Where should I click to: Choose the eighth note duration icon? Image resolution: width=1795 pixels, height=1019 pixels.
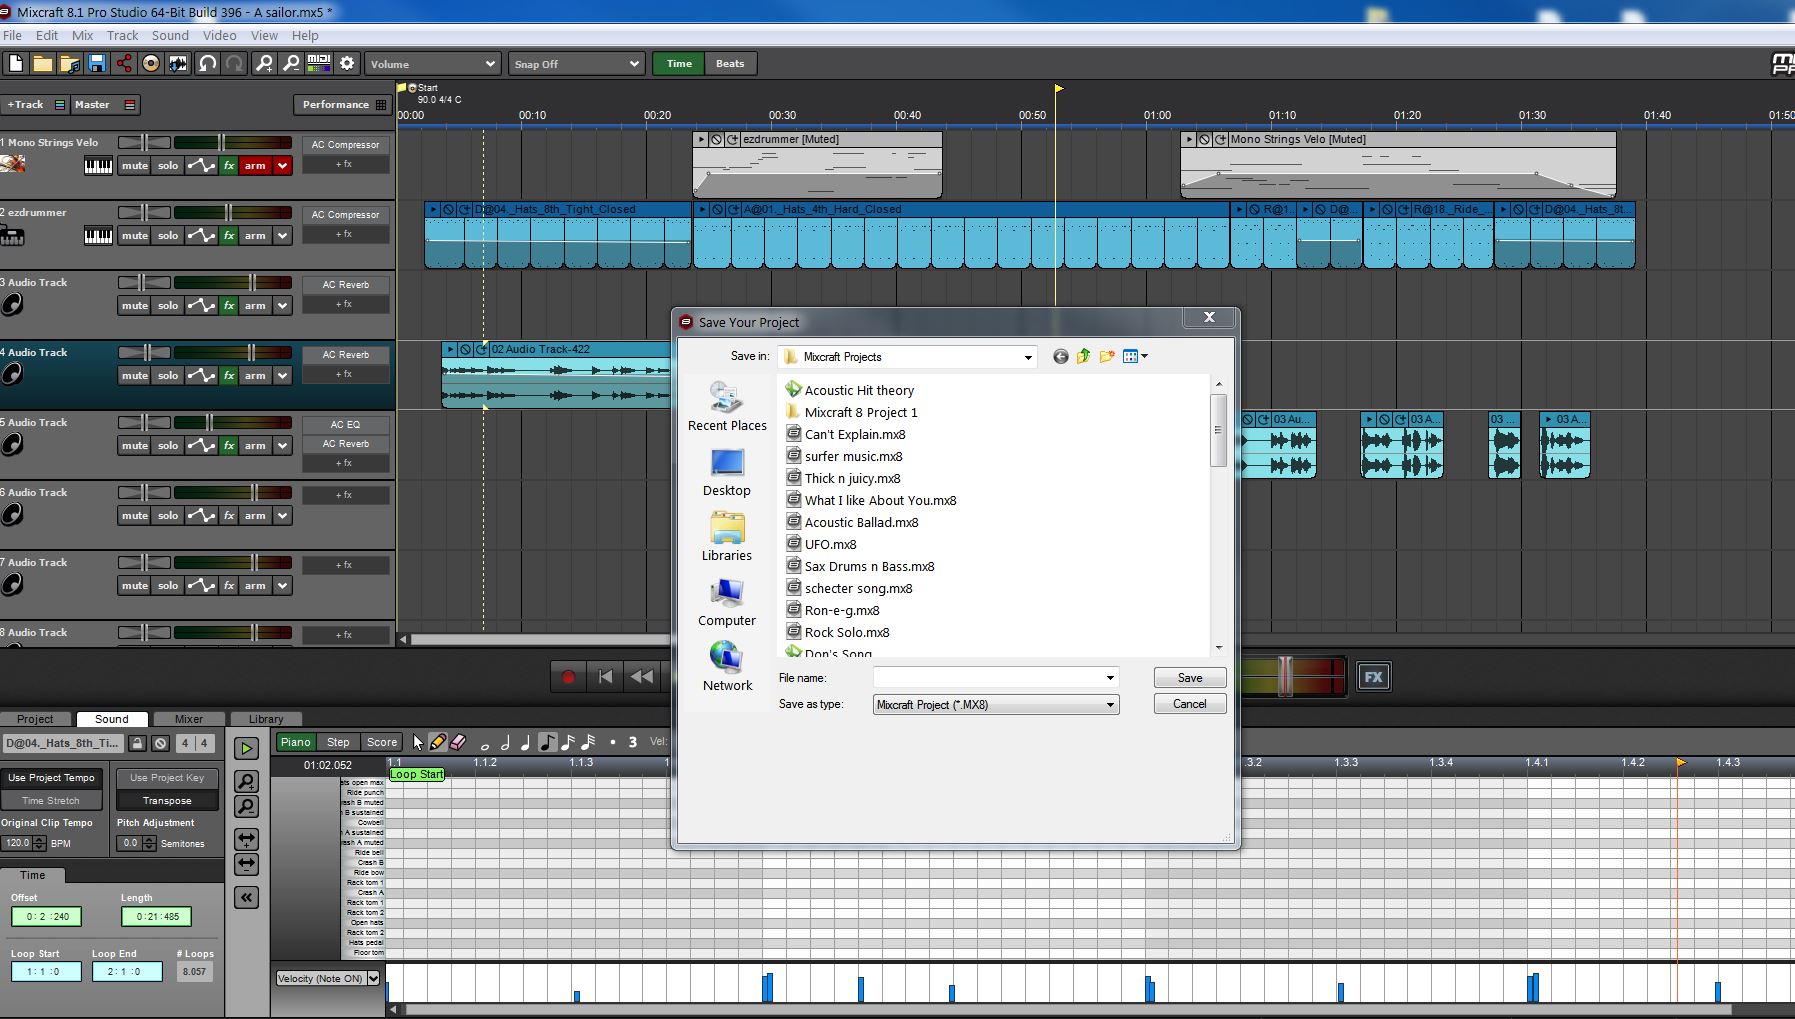click(547, 742)
